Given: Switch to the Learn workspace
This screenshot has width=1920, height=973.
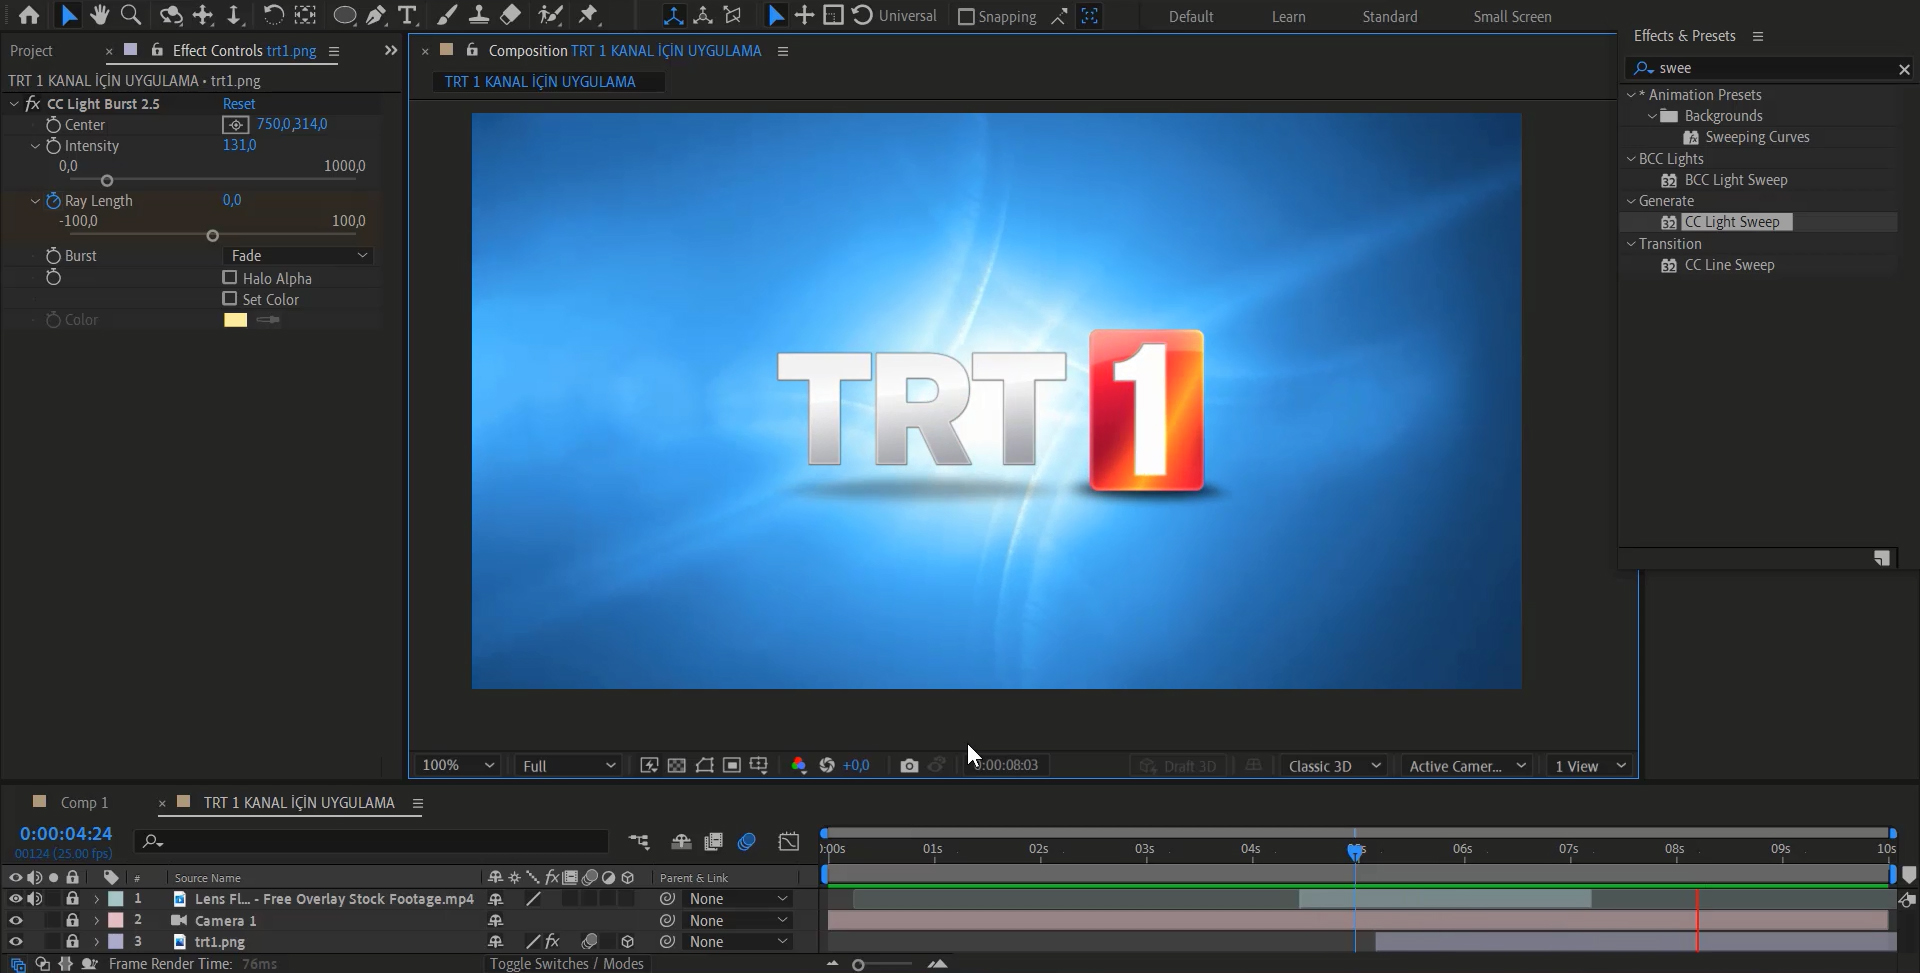Looking at the screenshot, I should point(1288,17).
